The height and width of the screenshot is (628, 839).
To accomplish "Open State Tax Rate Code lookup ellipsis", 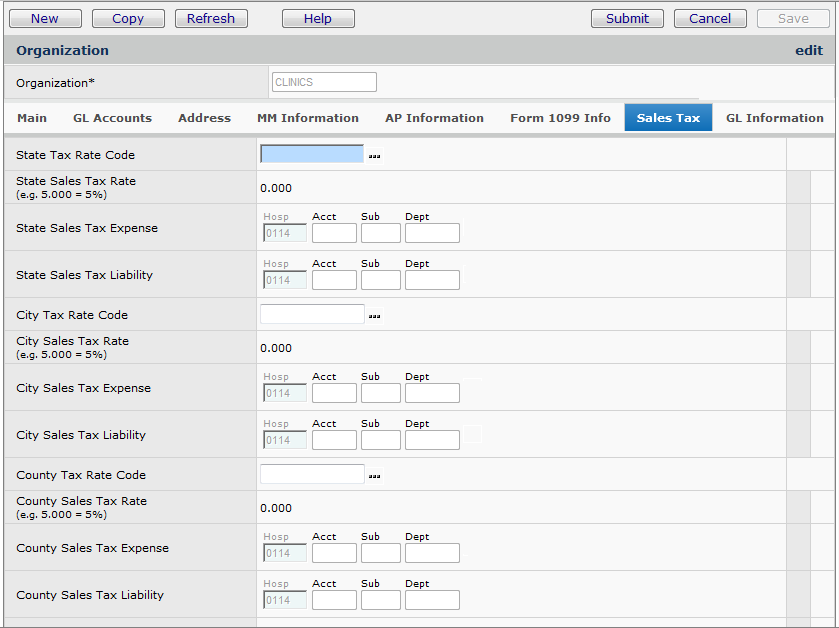I will tap(375, 156).
